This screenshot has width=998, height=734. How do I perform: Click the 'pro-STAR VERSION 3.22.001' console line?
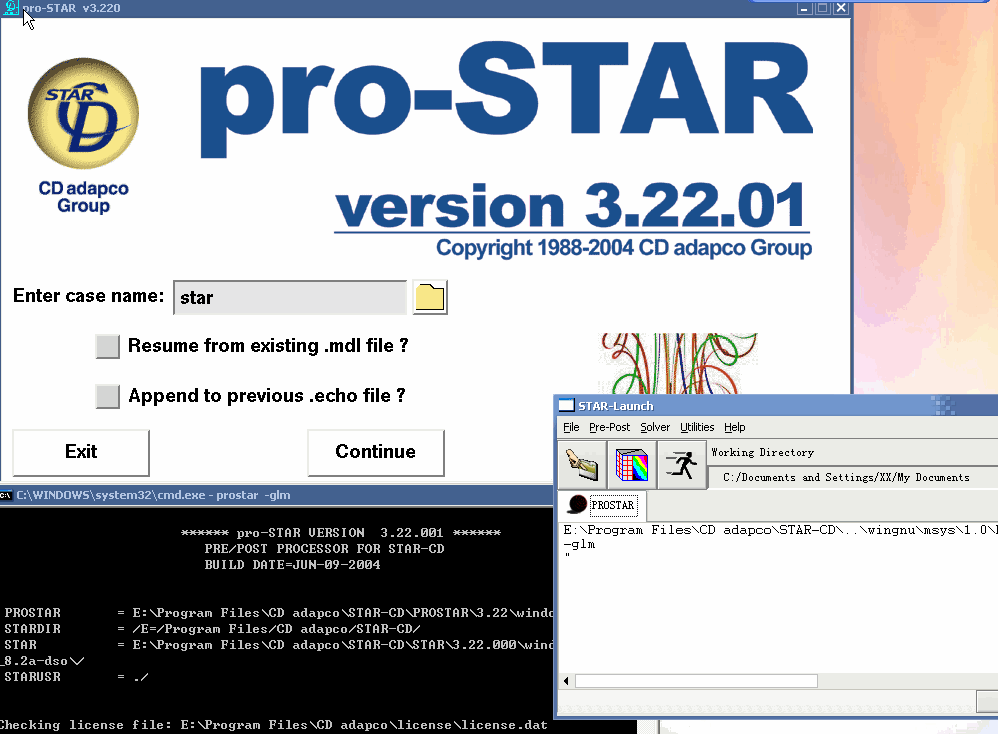click(341, 533)
